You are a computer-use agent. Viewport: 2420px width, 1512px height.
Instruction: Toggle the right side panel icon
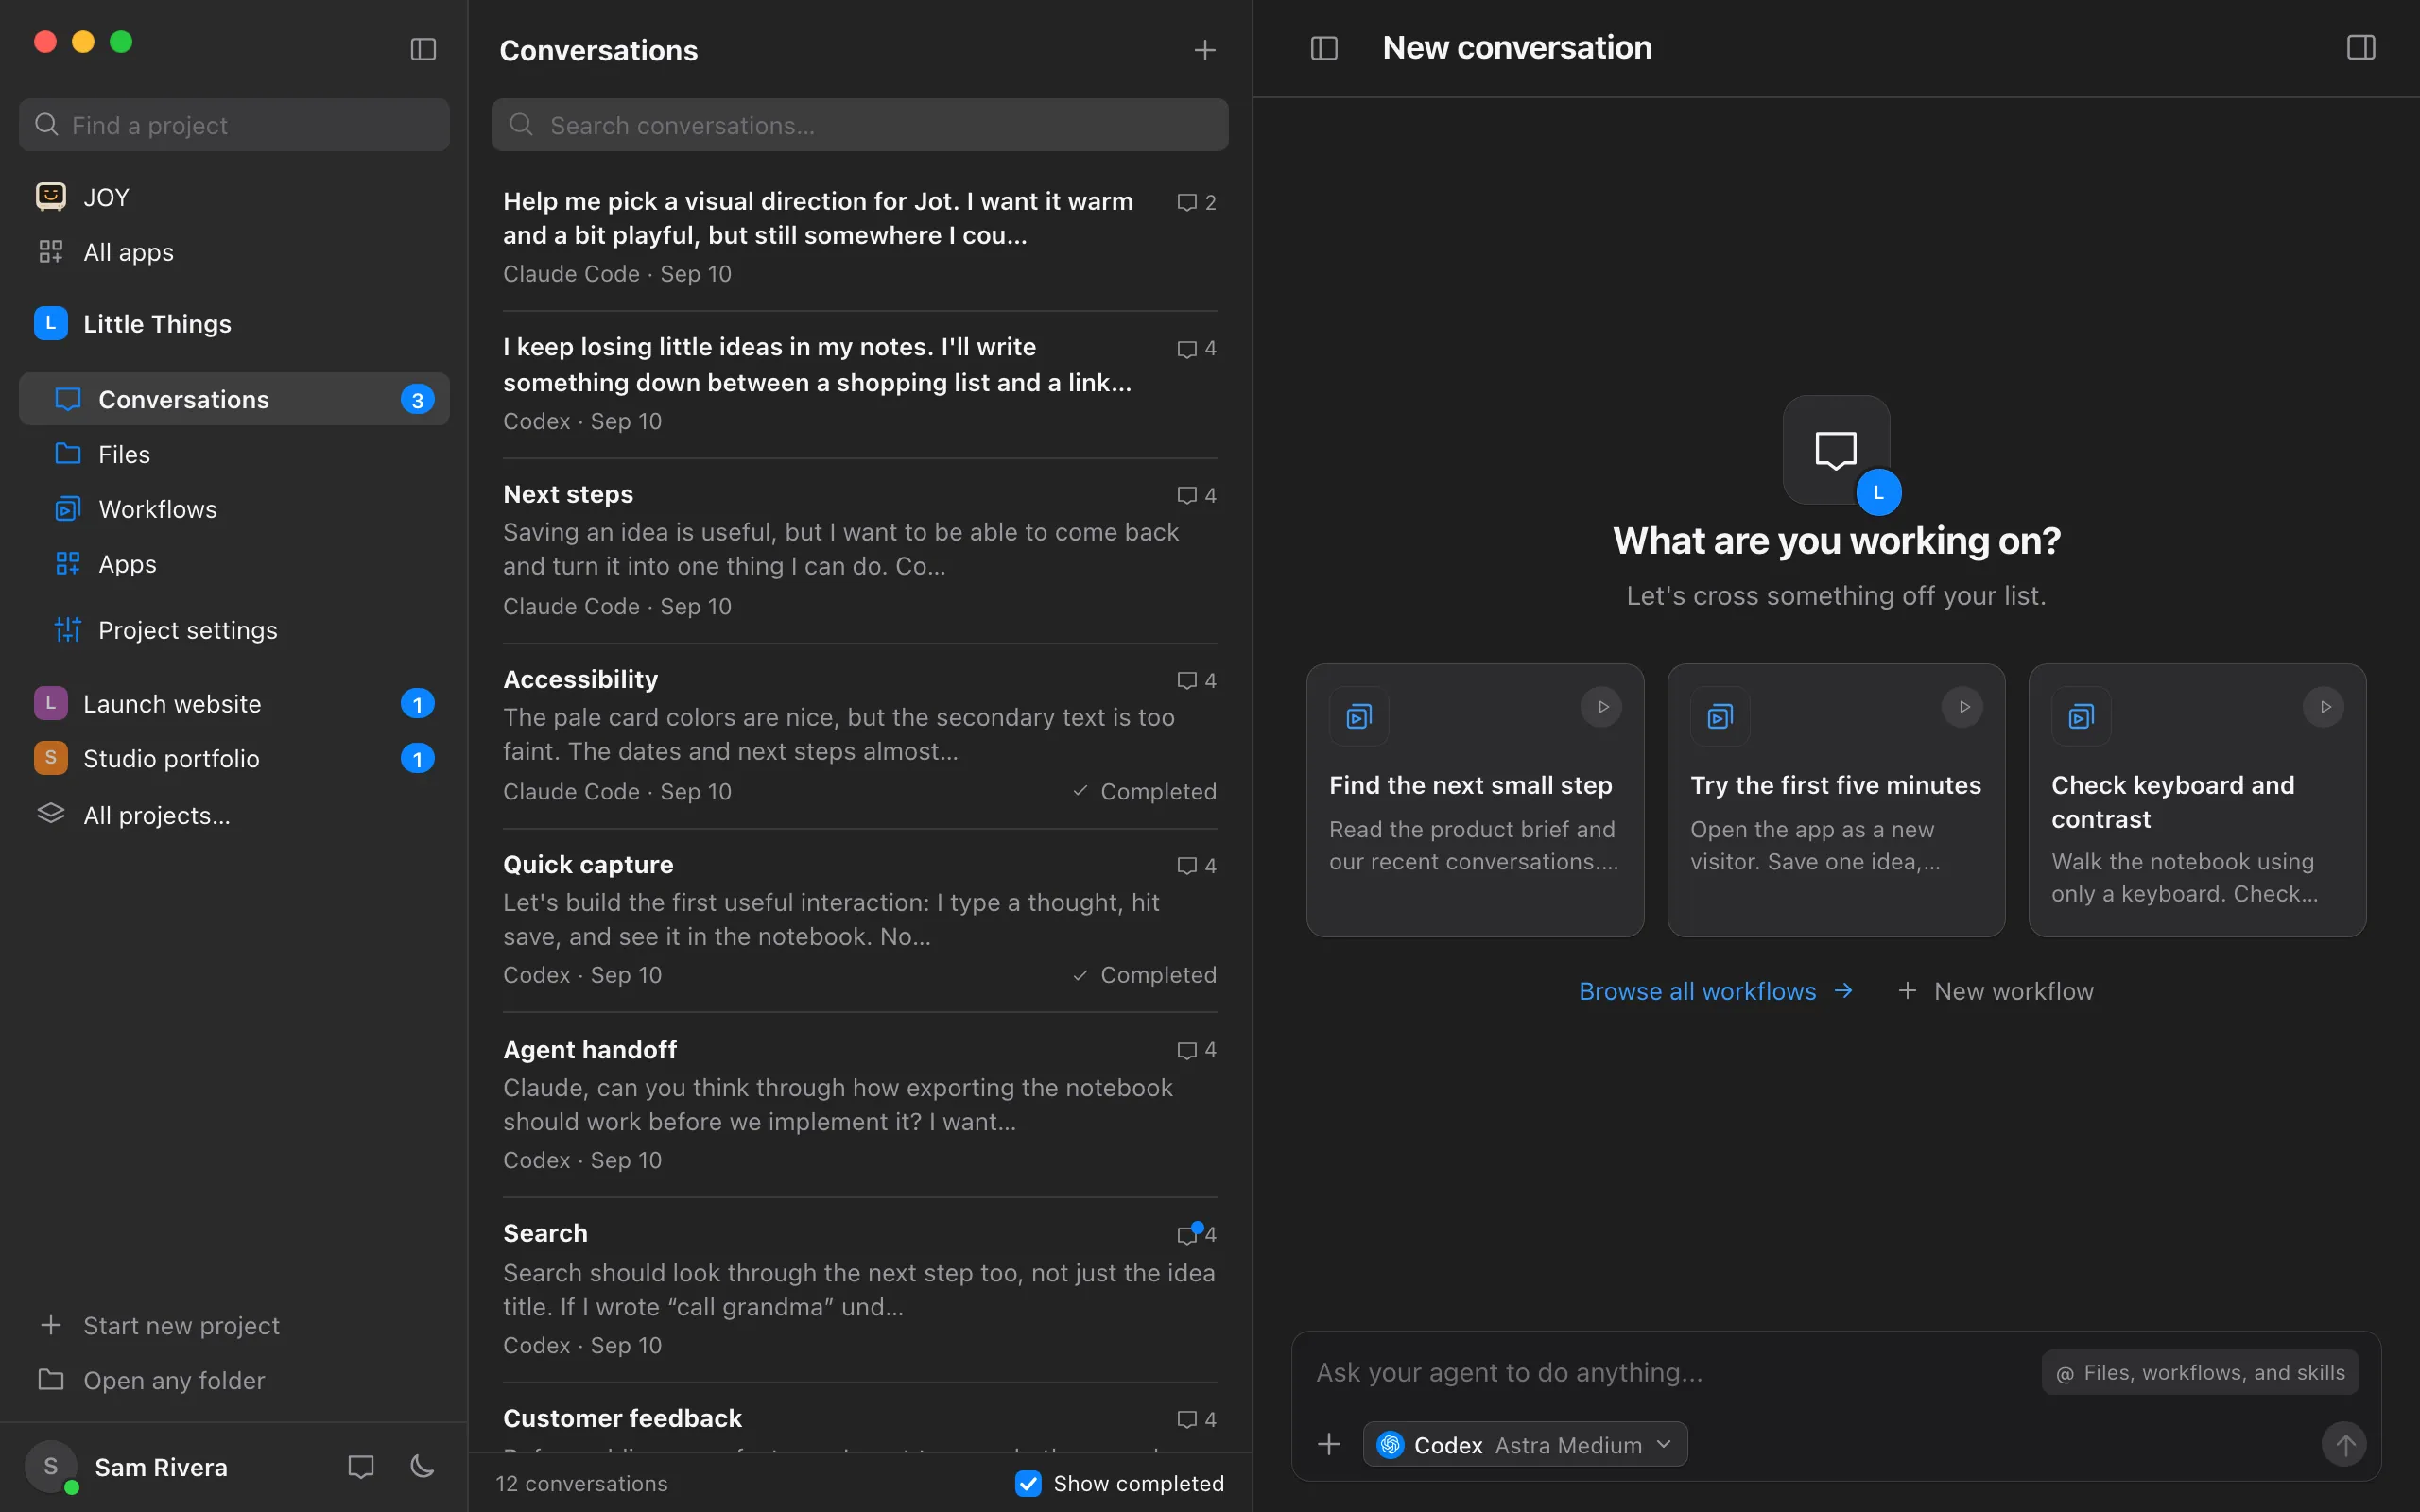[2361, 48]
